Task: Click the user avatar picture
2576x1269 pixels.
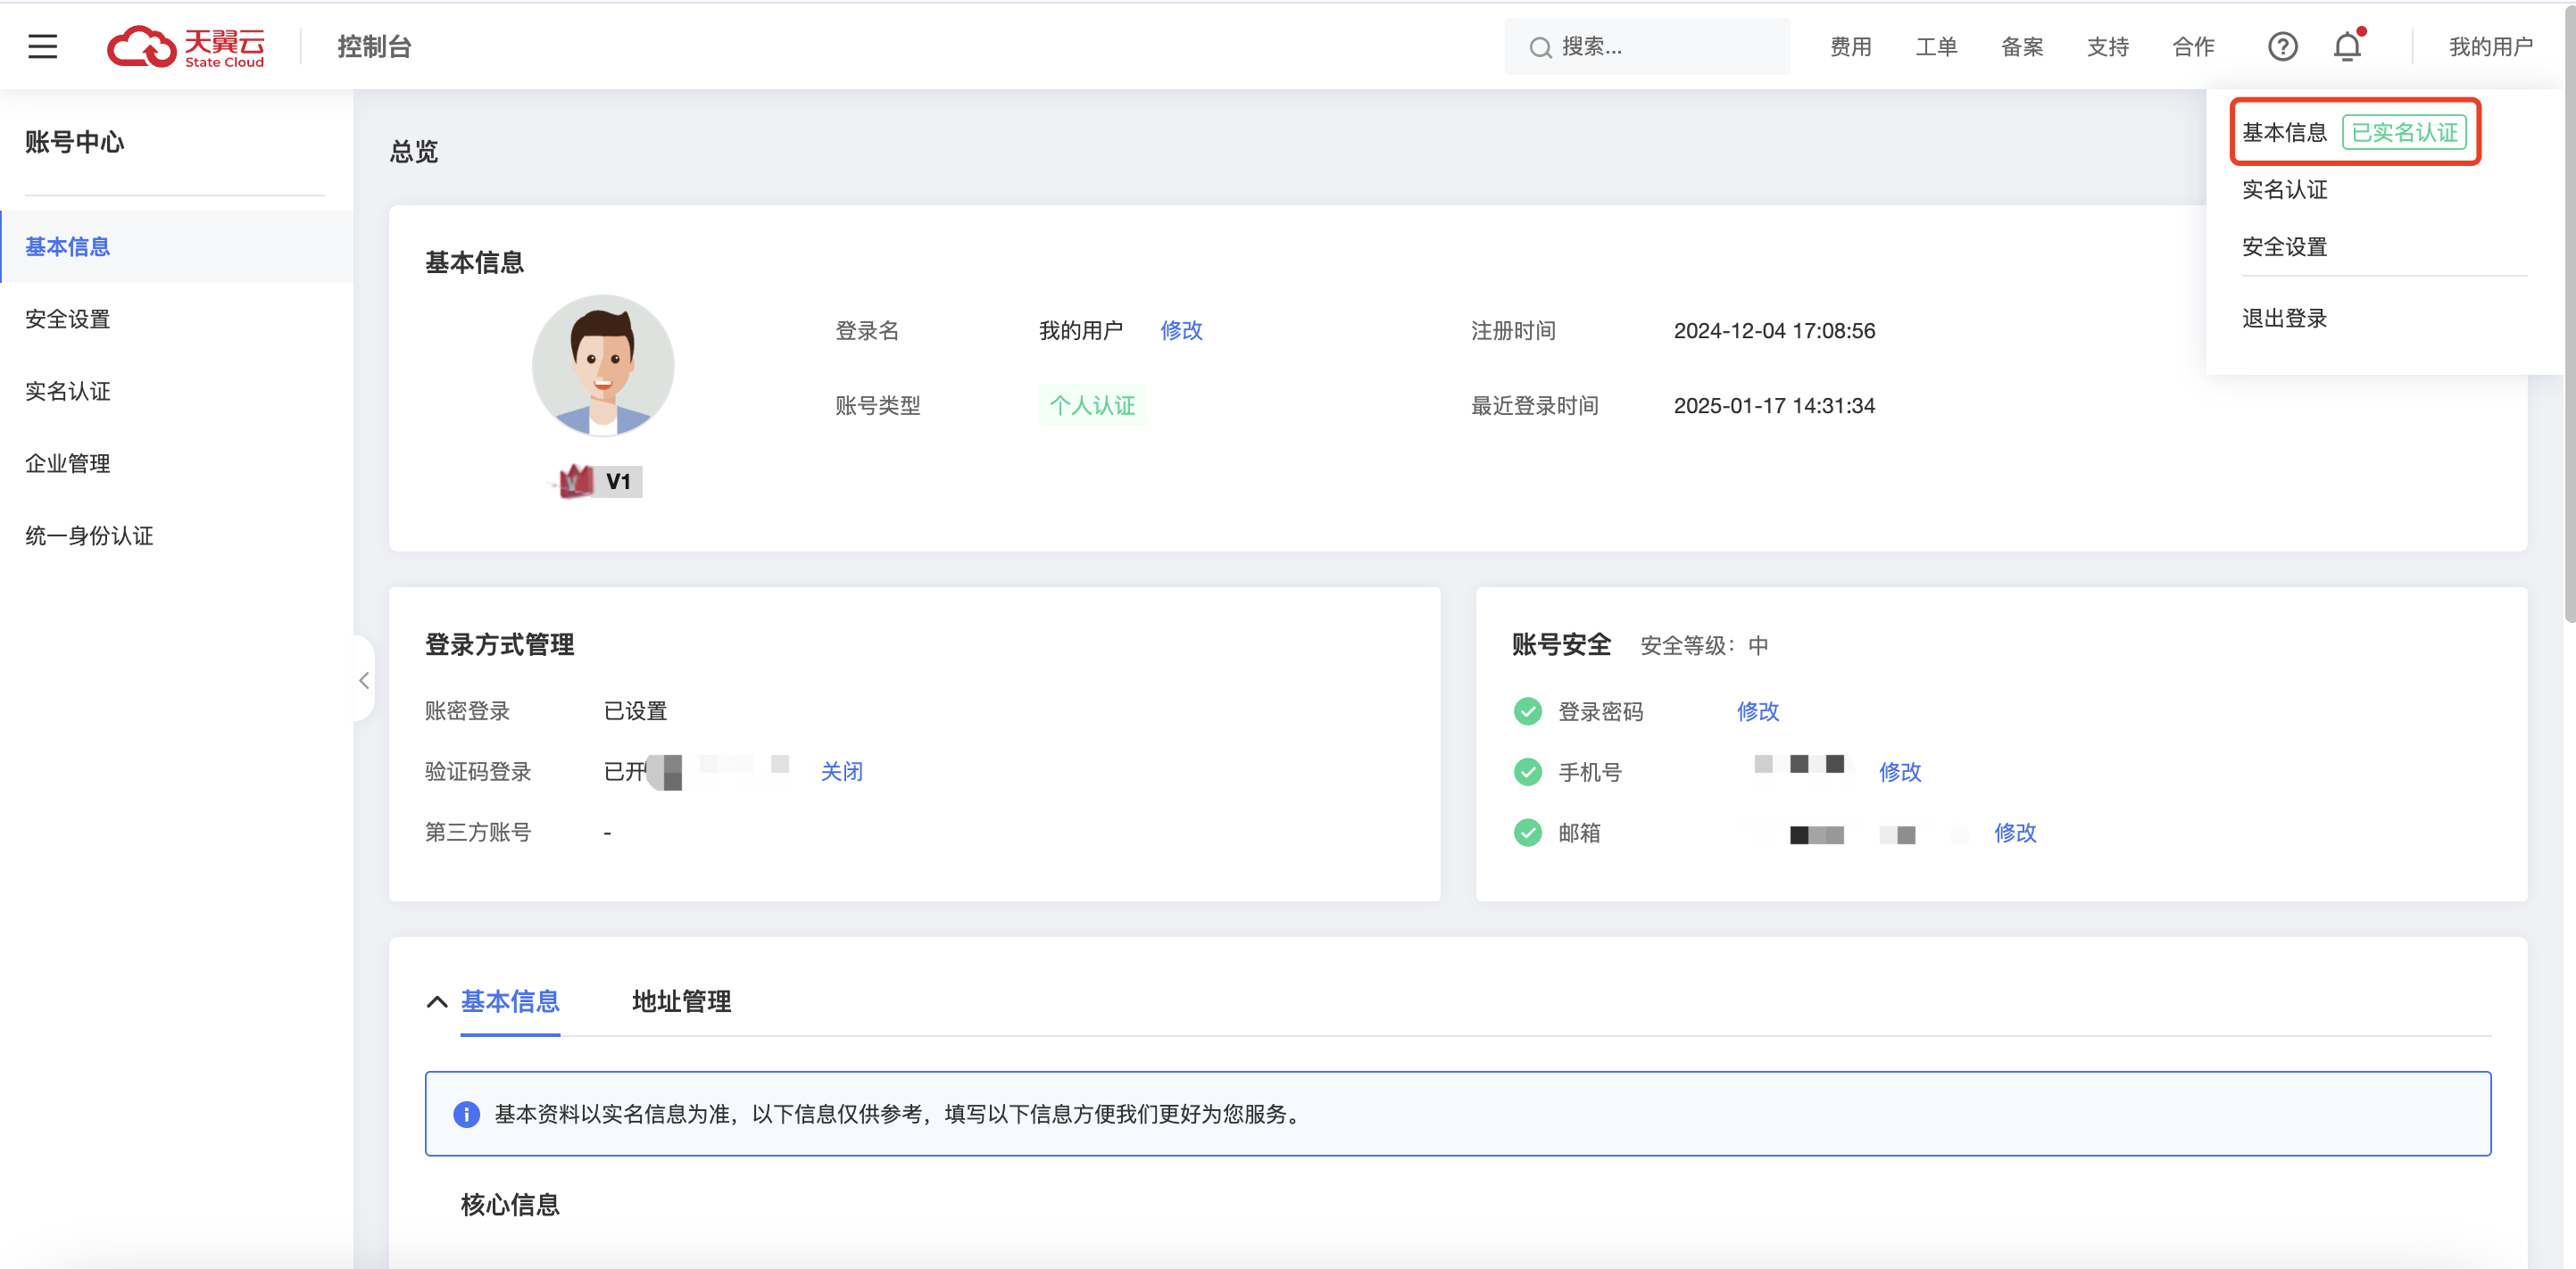Action: click(603, 365)
